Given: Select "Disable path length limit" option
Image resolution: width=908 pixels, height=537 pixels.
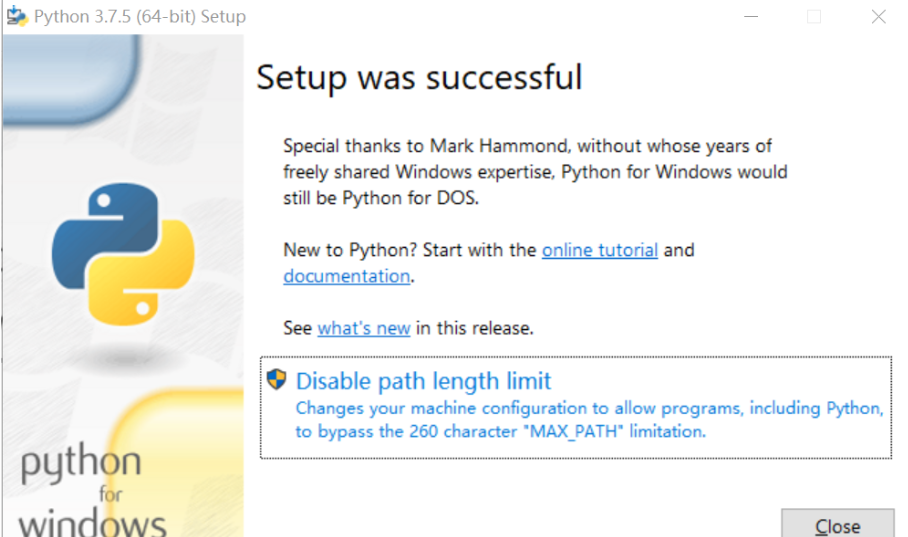Looking at the screenshot, I should coord(423,381).
